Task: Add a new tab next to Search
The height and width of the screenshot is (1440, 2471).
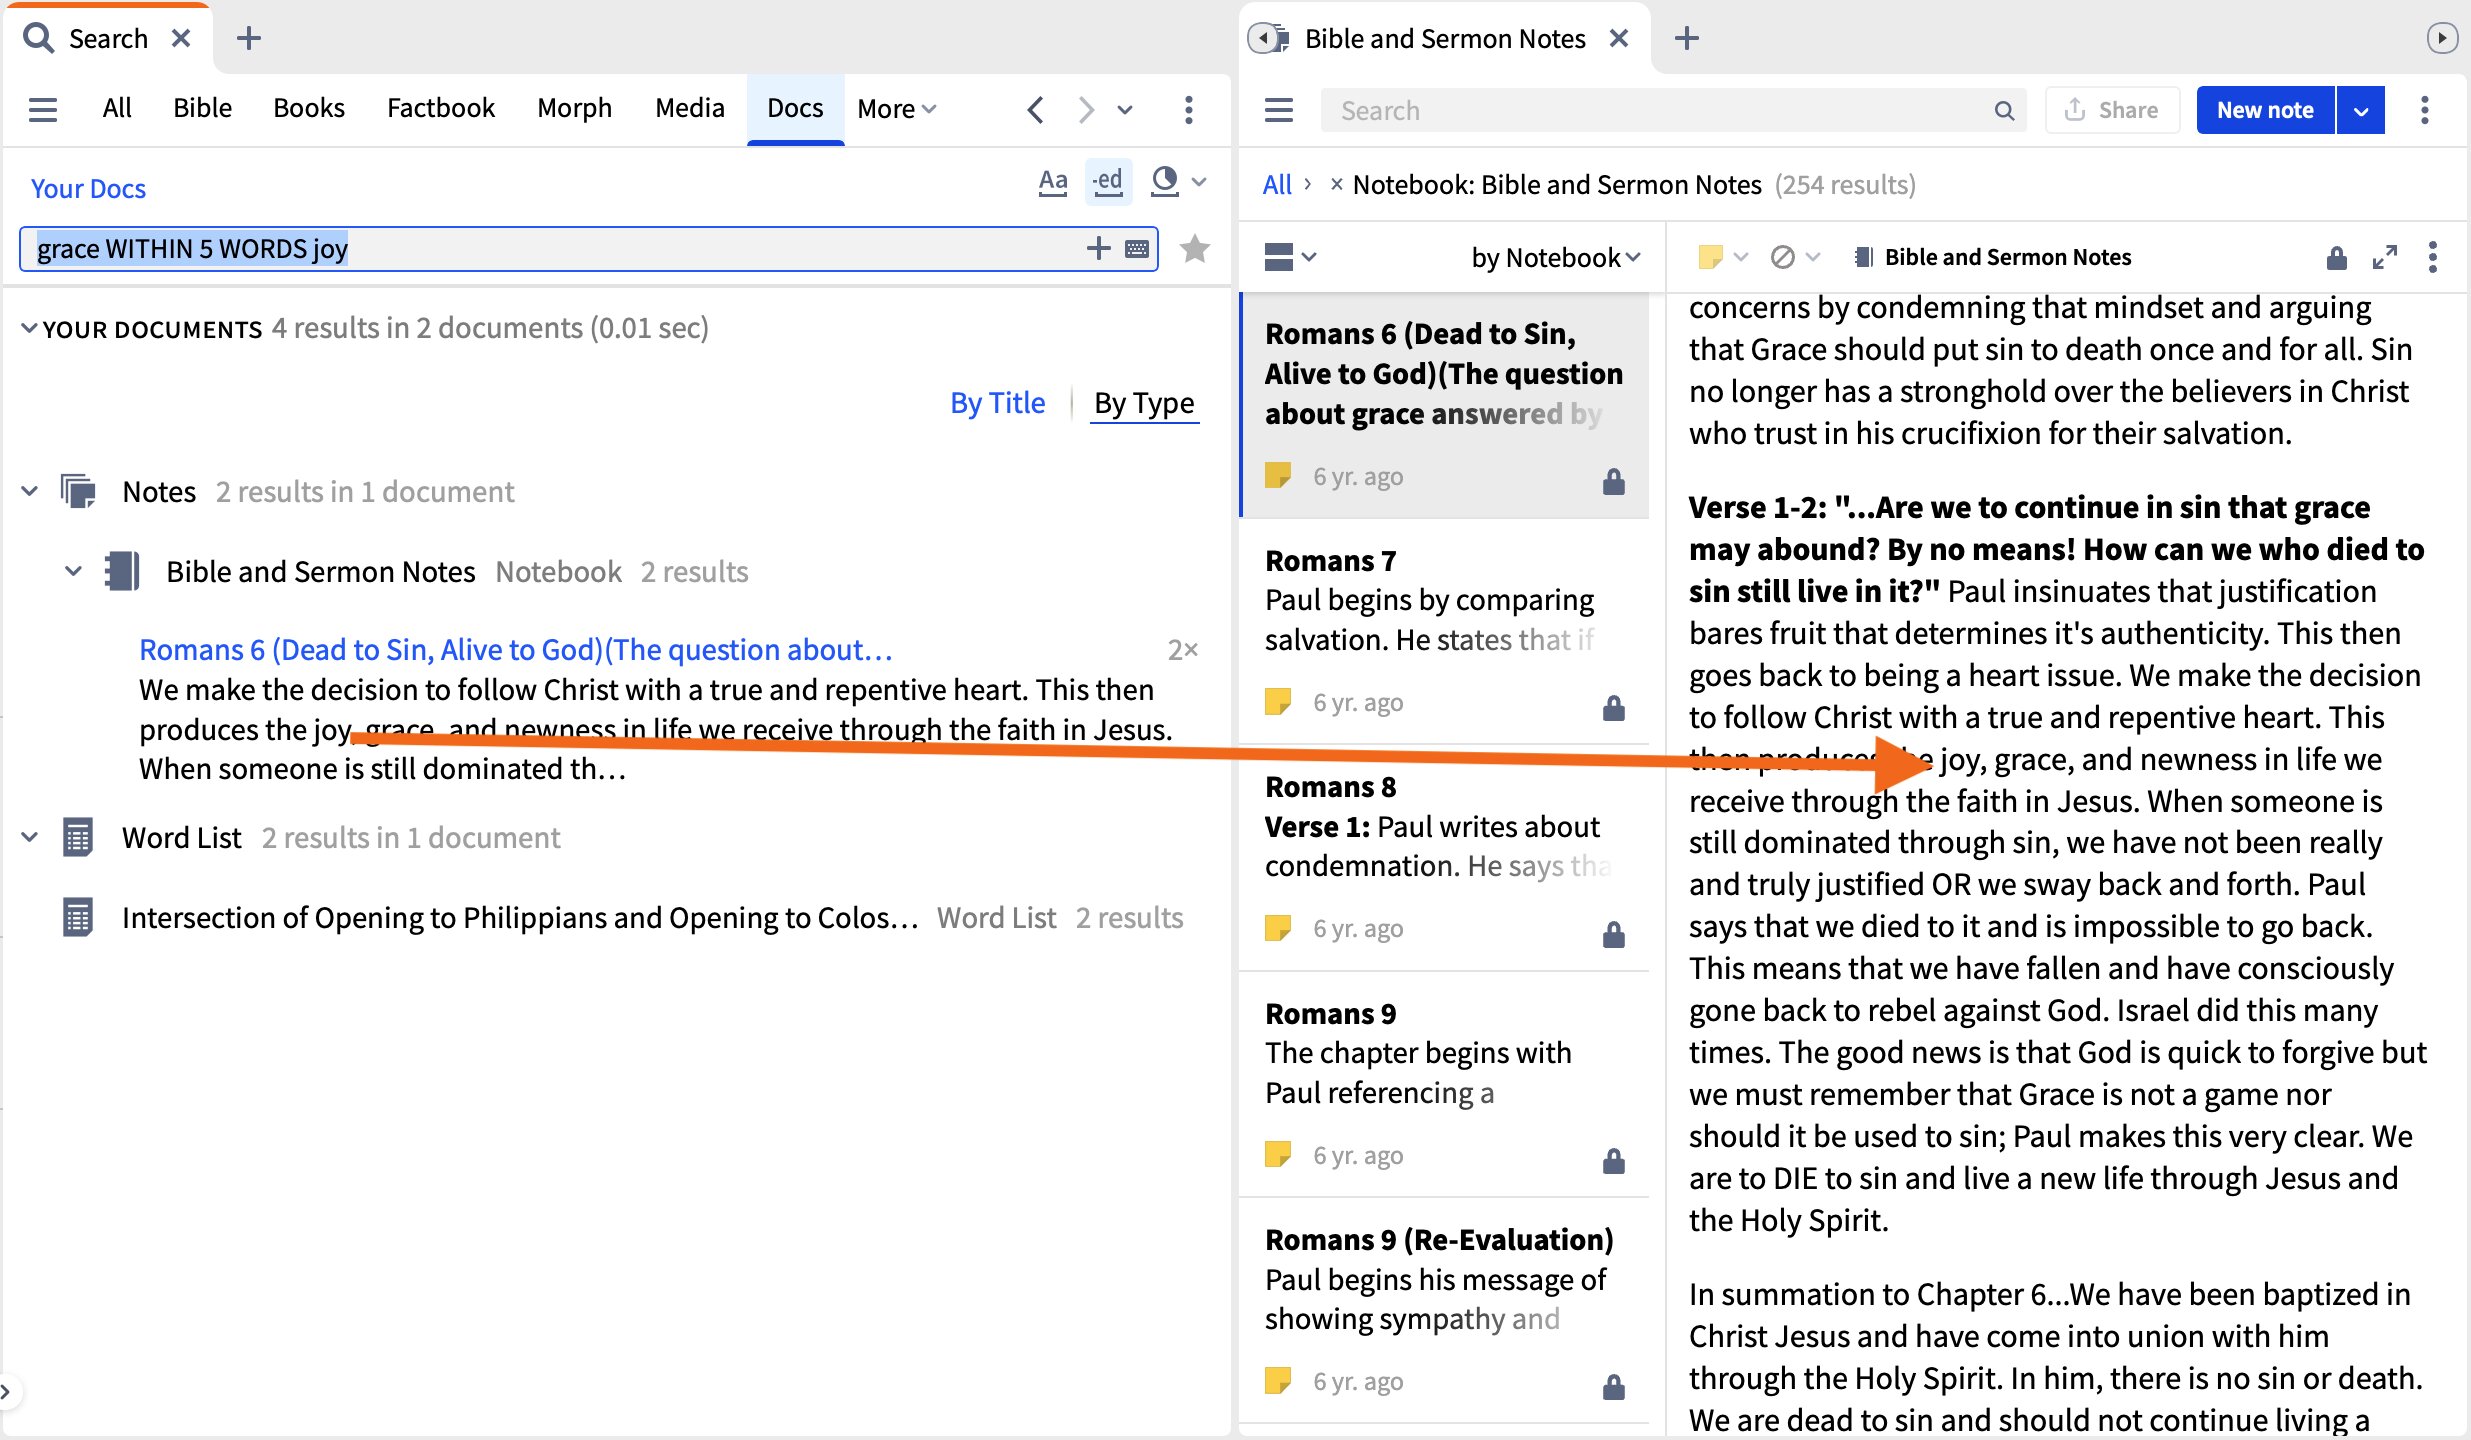Action: (x=249, y=38)
